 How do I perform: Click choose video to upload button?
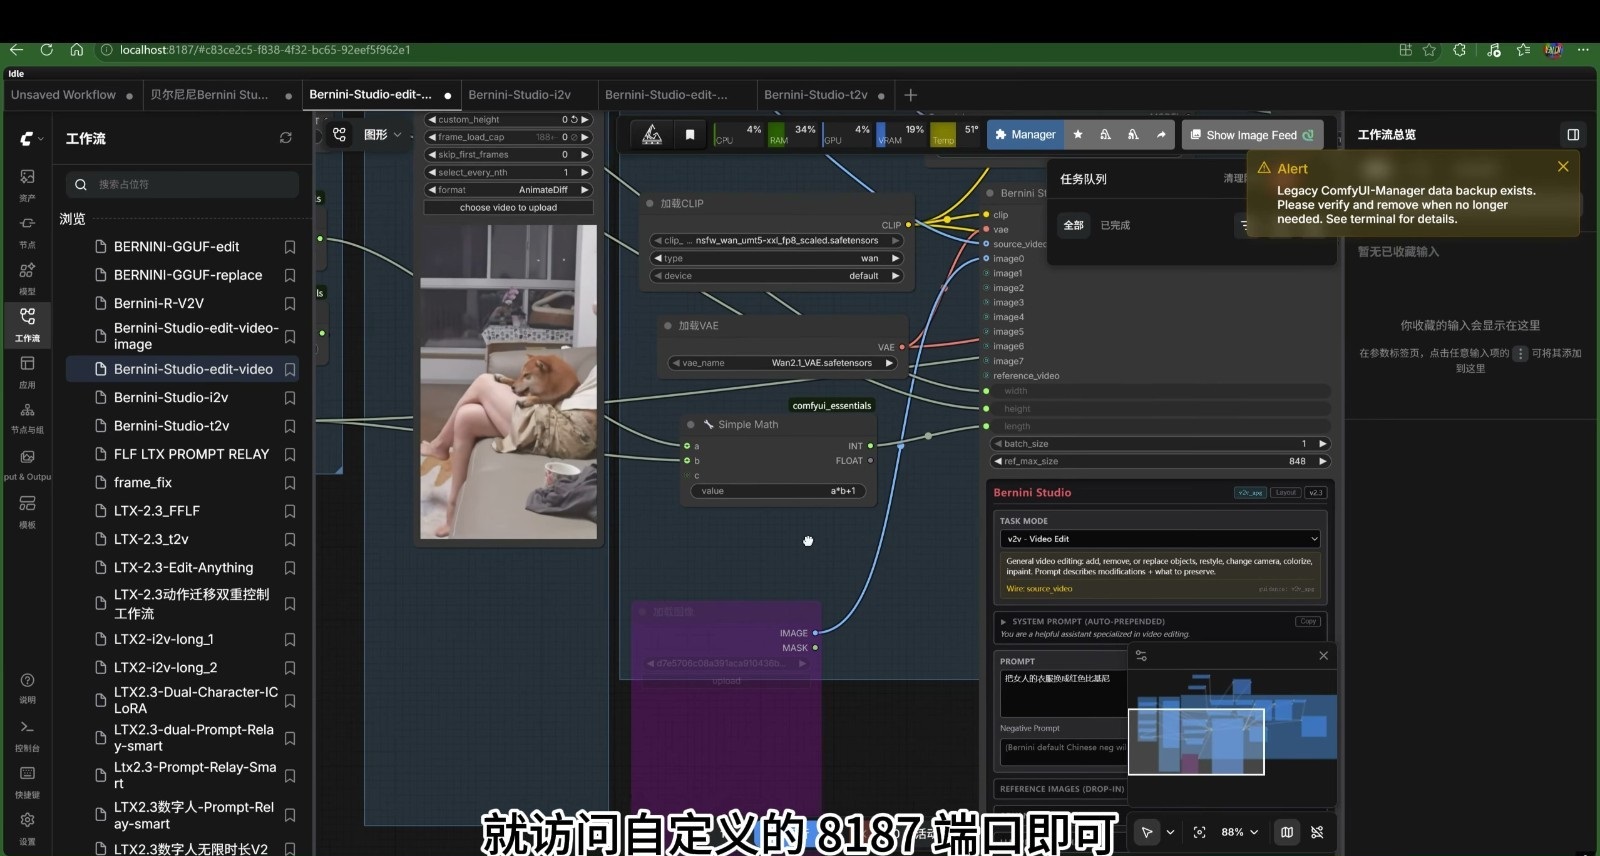pos(508,207)
